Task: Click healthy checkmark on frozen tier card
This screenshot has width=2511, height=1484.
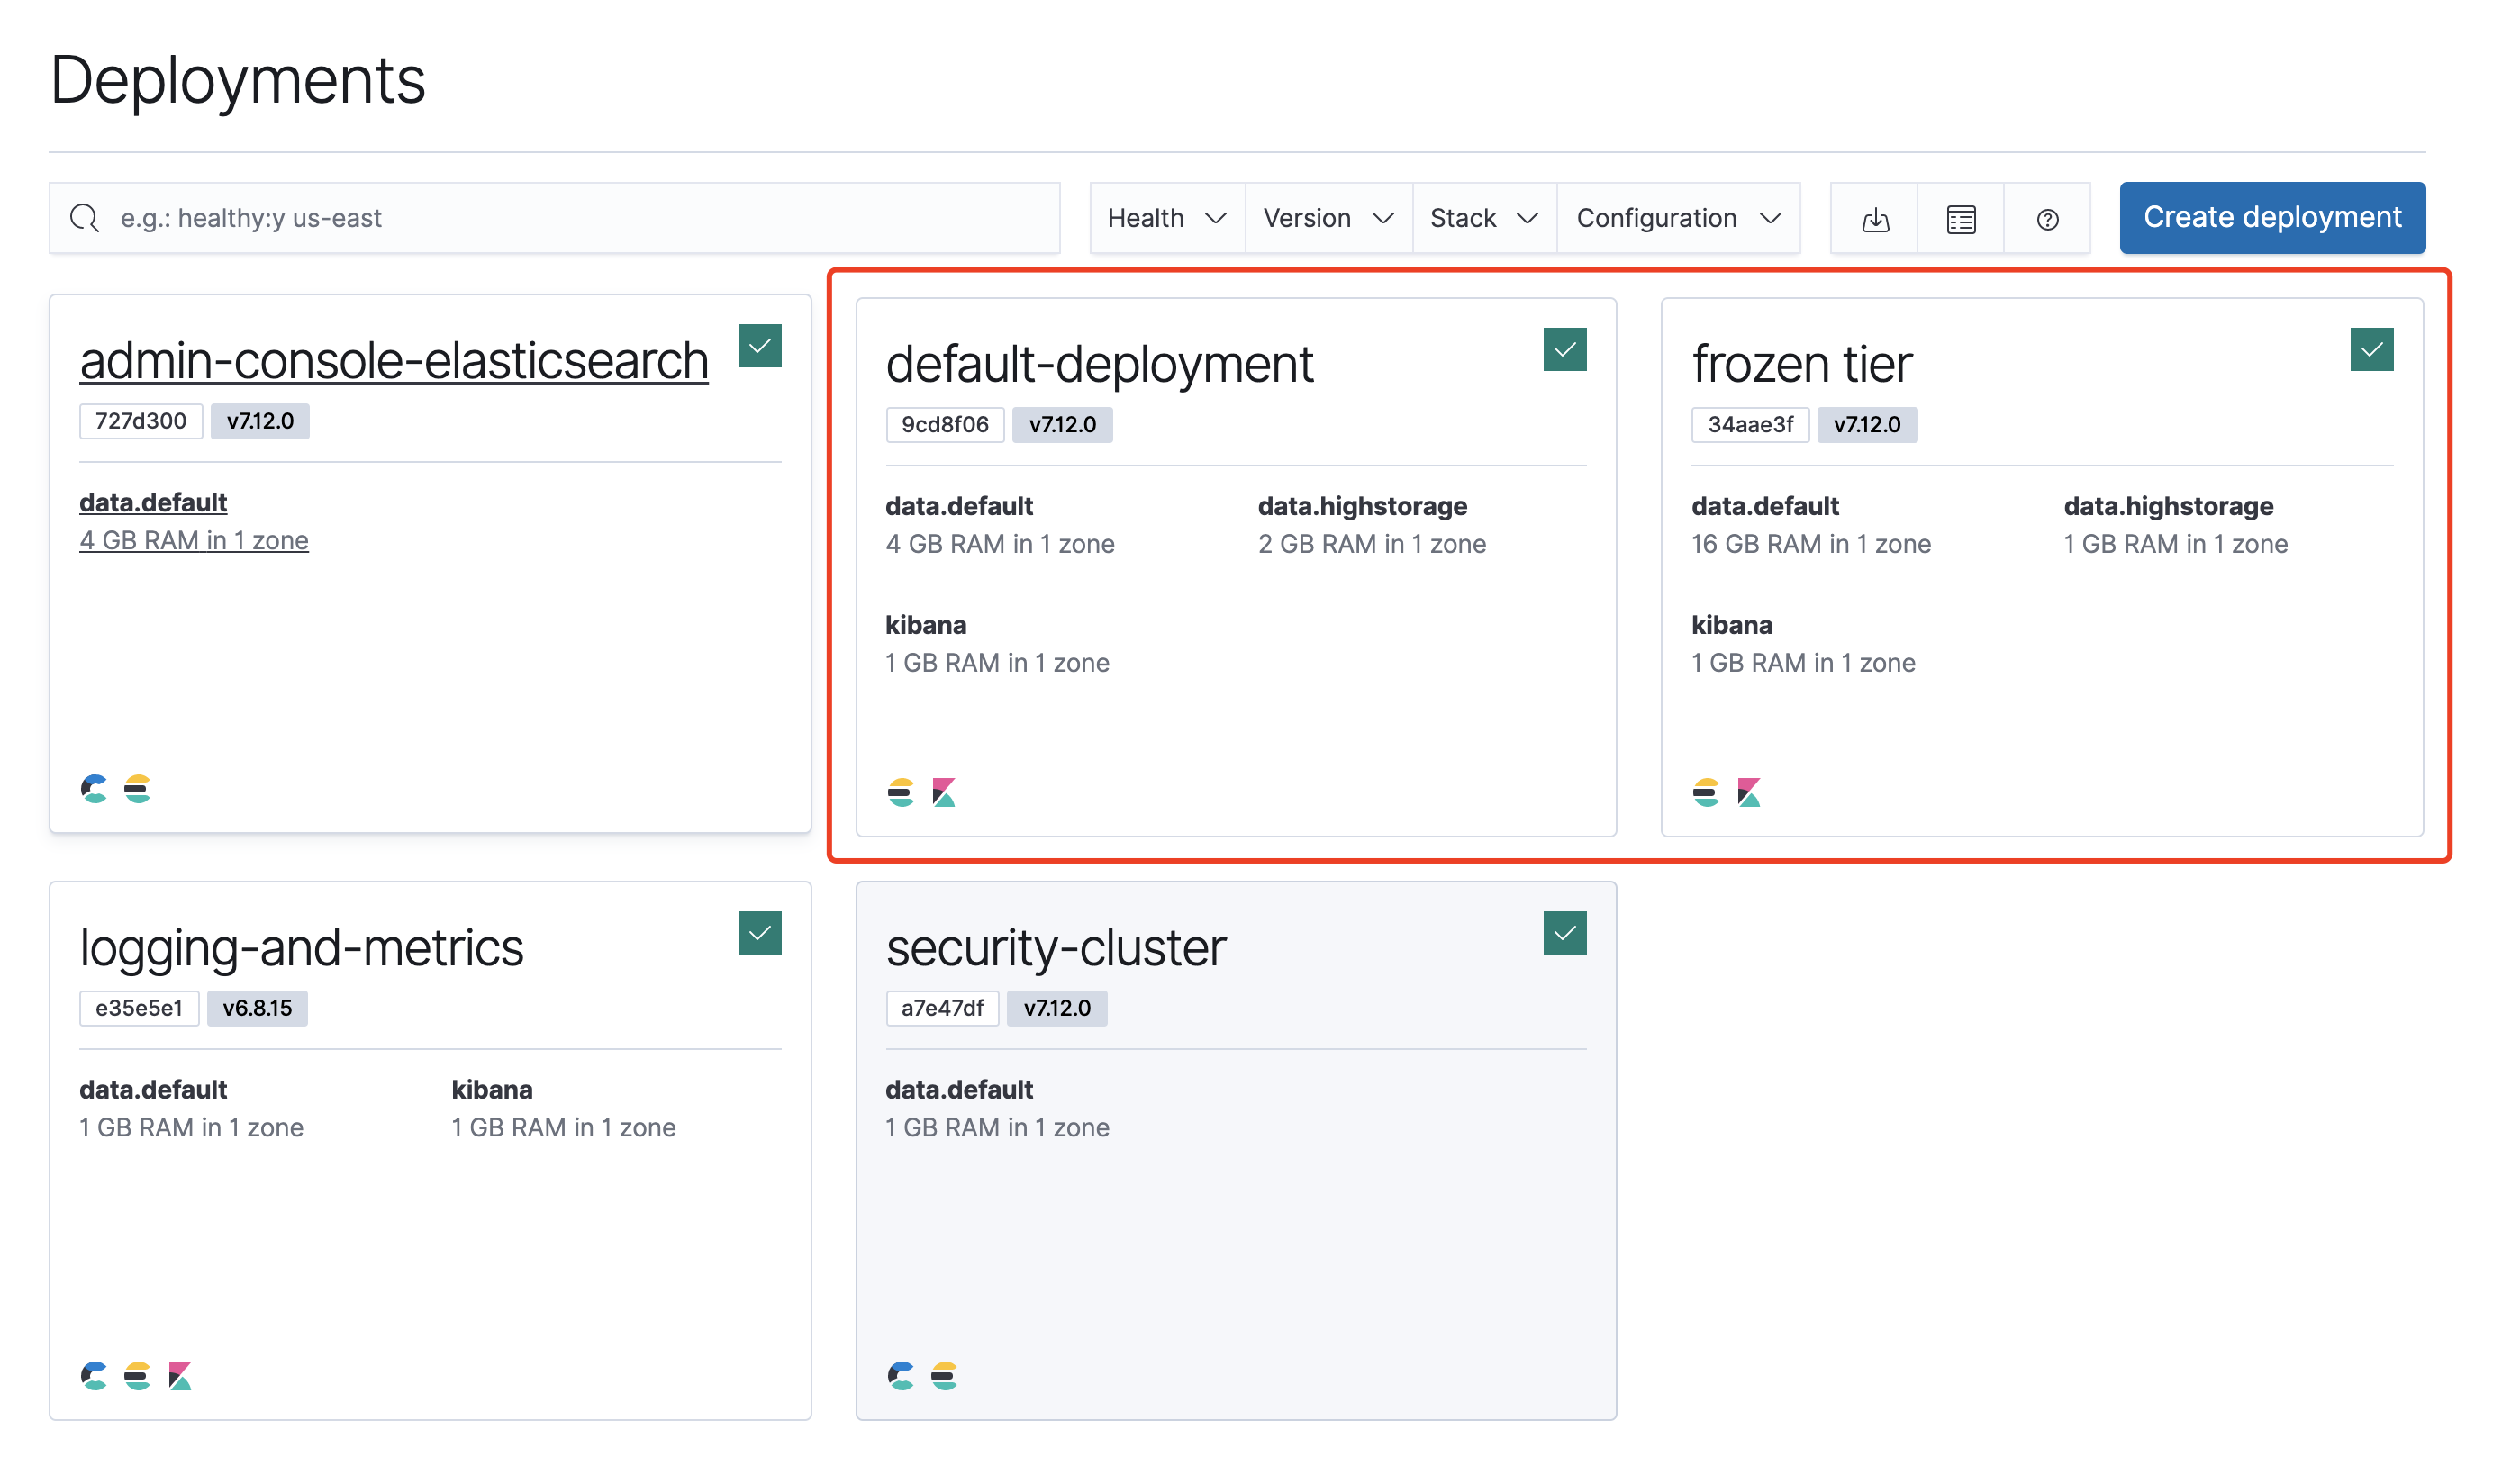Action: click(x=2372, y=349)
